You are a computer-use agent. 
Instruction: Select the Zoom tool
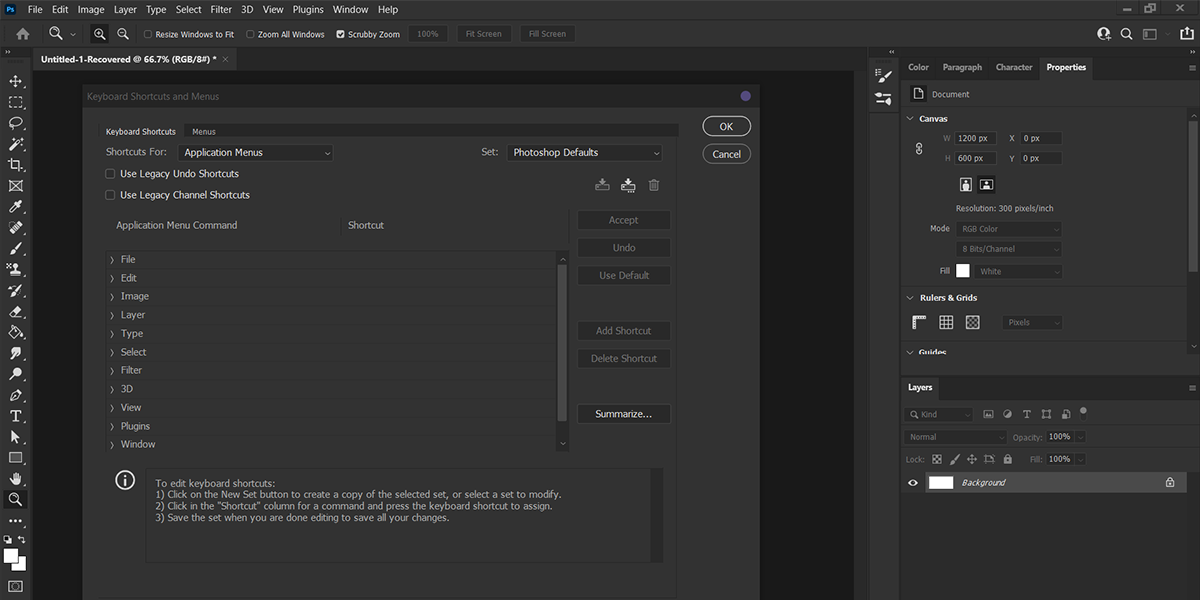[x=15, y=499]
